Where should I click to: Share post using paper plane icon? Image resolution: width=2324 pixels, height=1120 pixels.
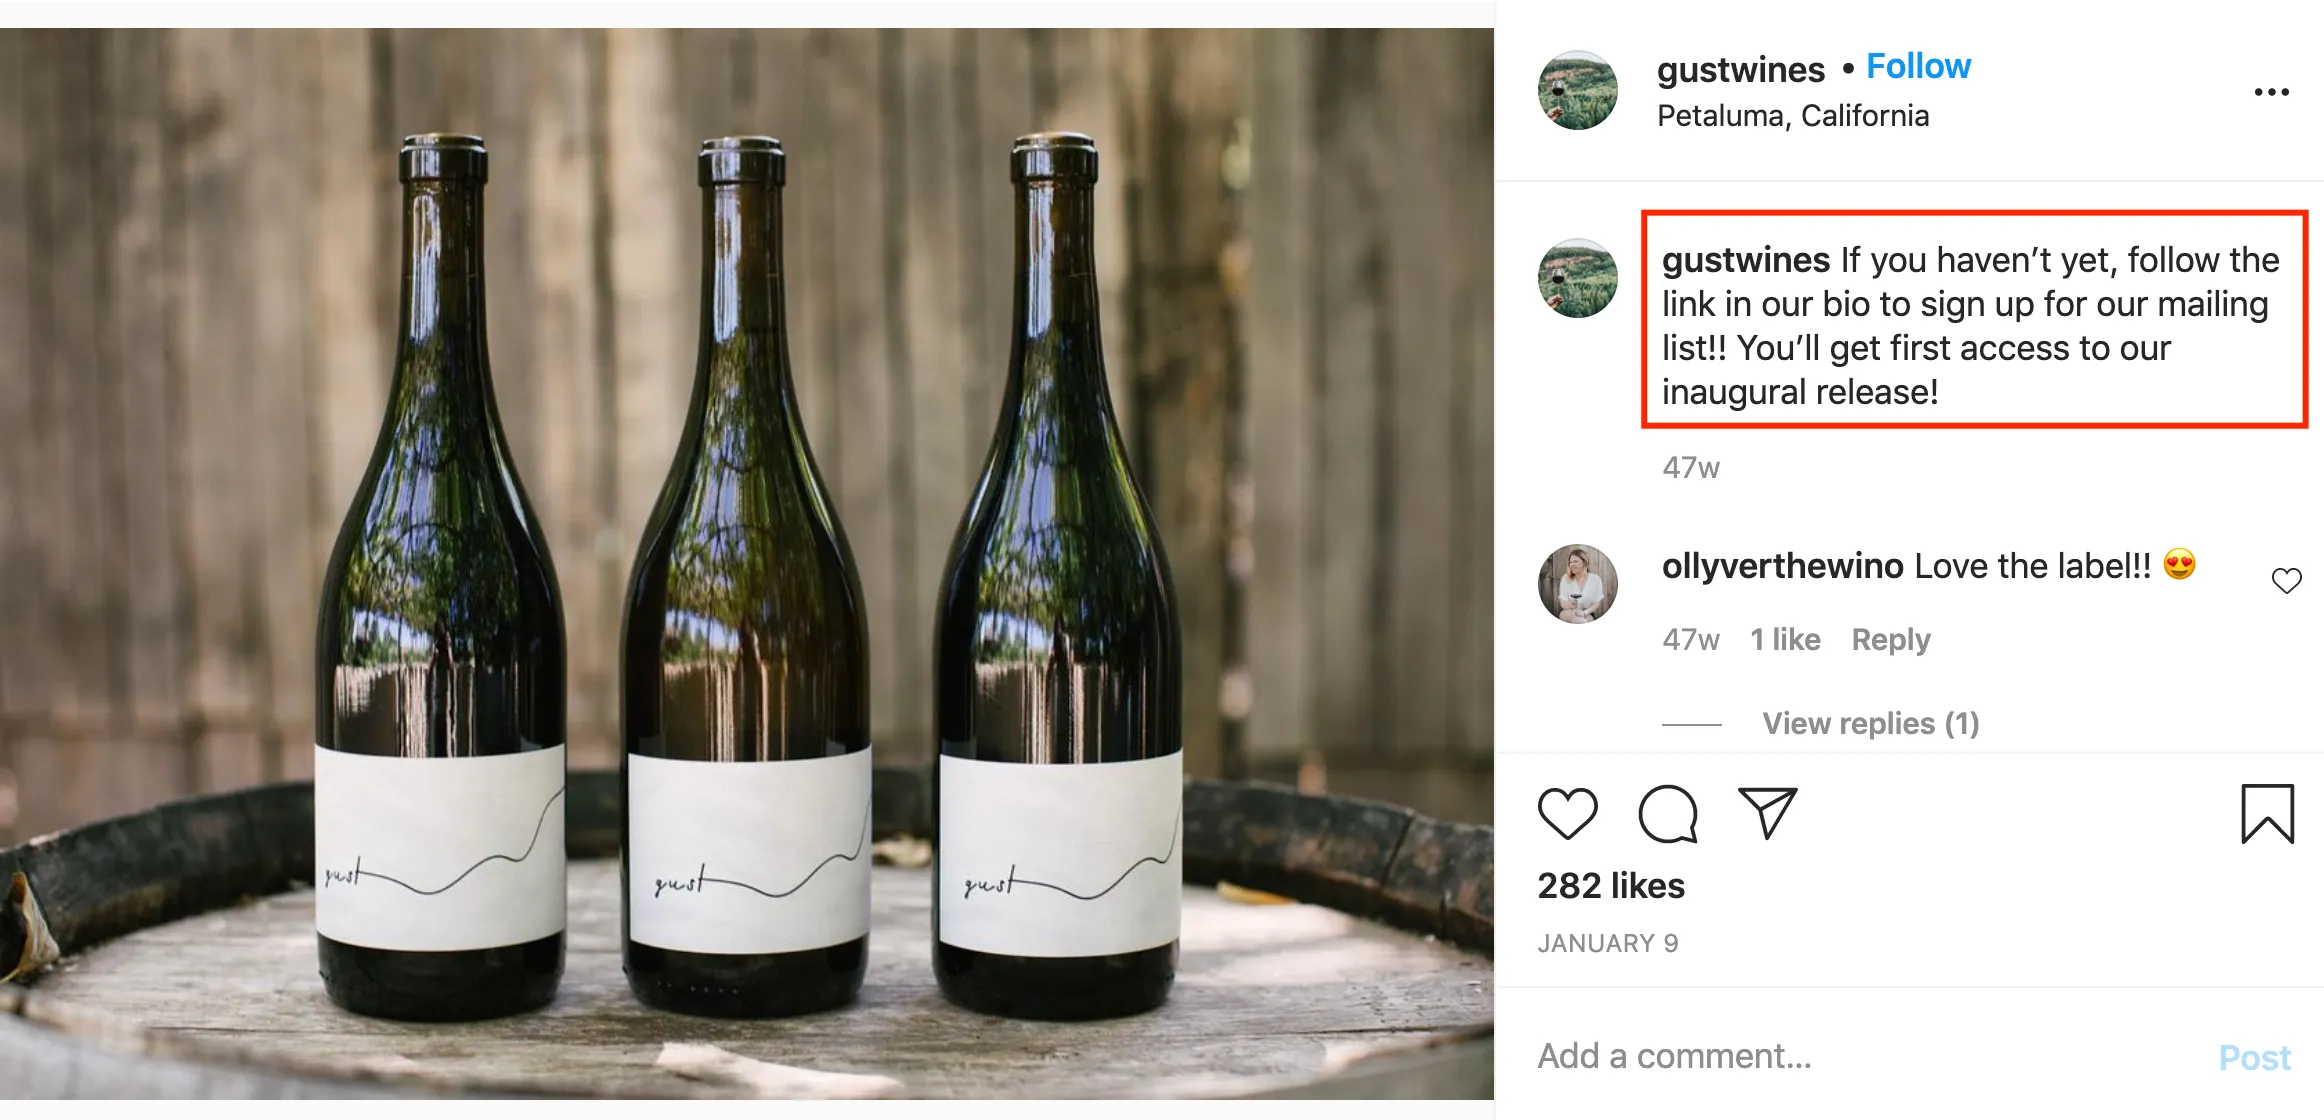(1767, 813)
